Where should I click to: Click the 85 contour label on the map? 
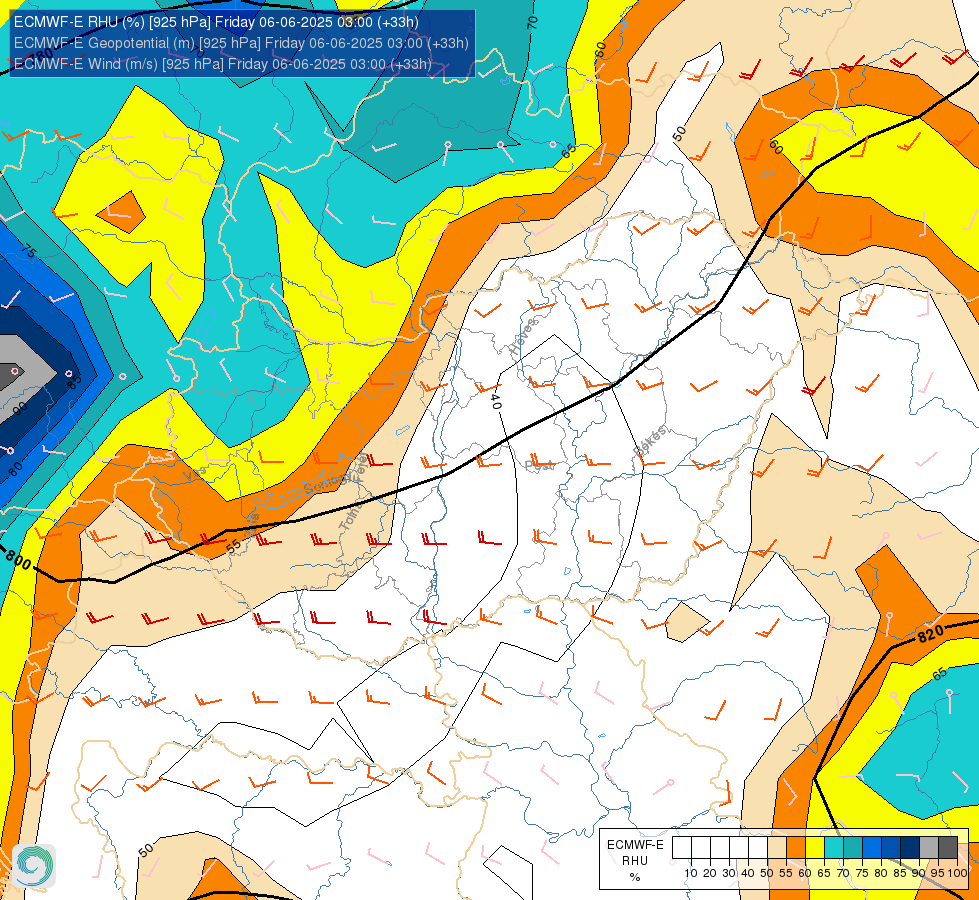pos(74,380)
